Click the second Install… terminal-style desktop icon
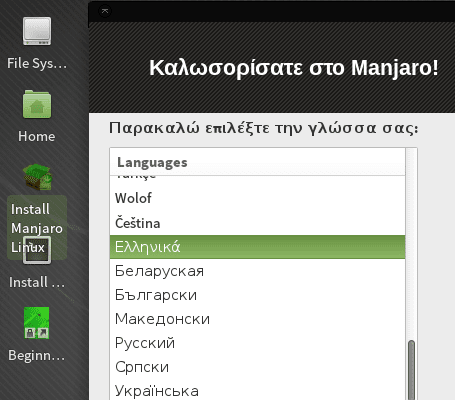 (37, 251)
